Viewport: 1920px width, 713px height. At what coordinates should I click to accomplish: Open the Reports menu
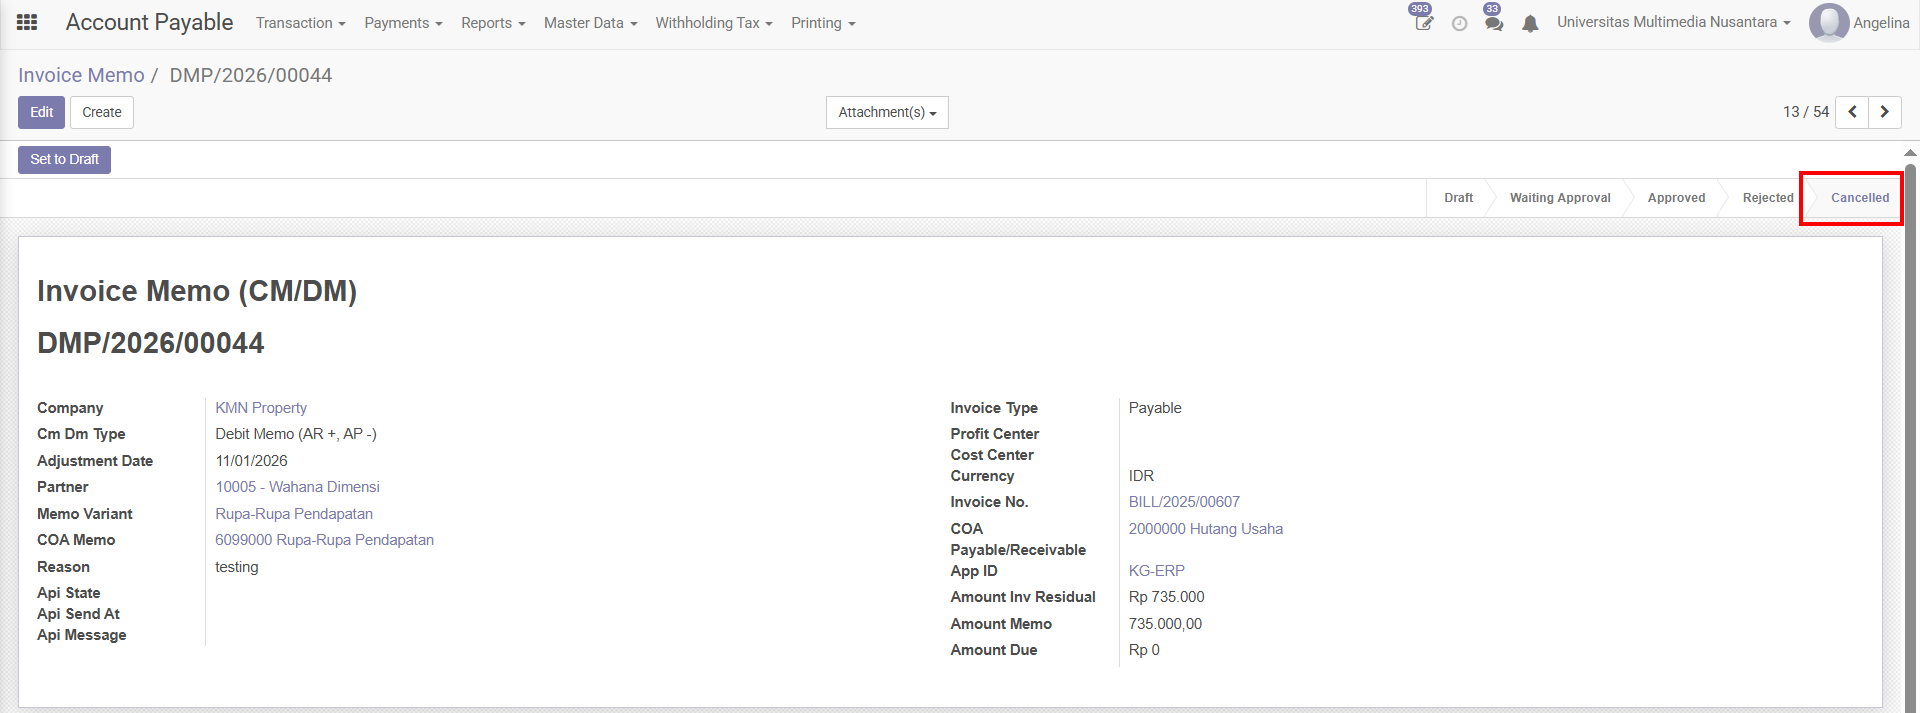point(492,23)
